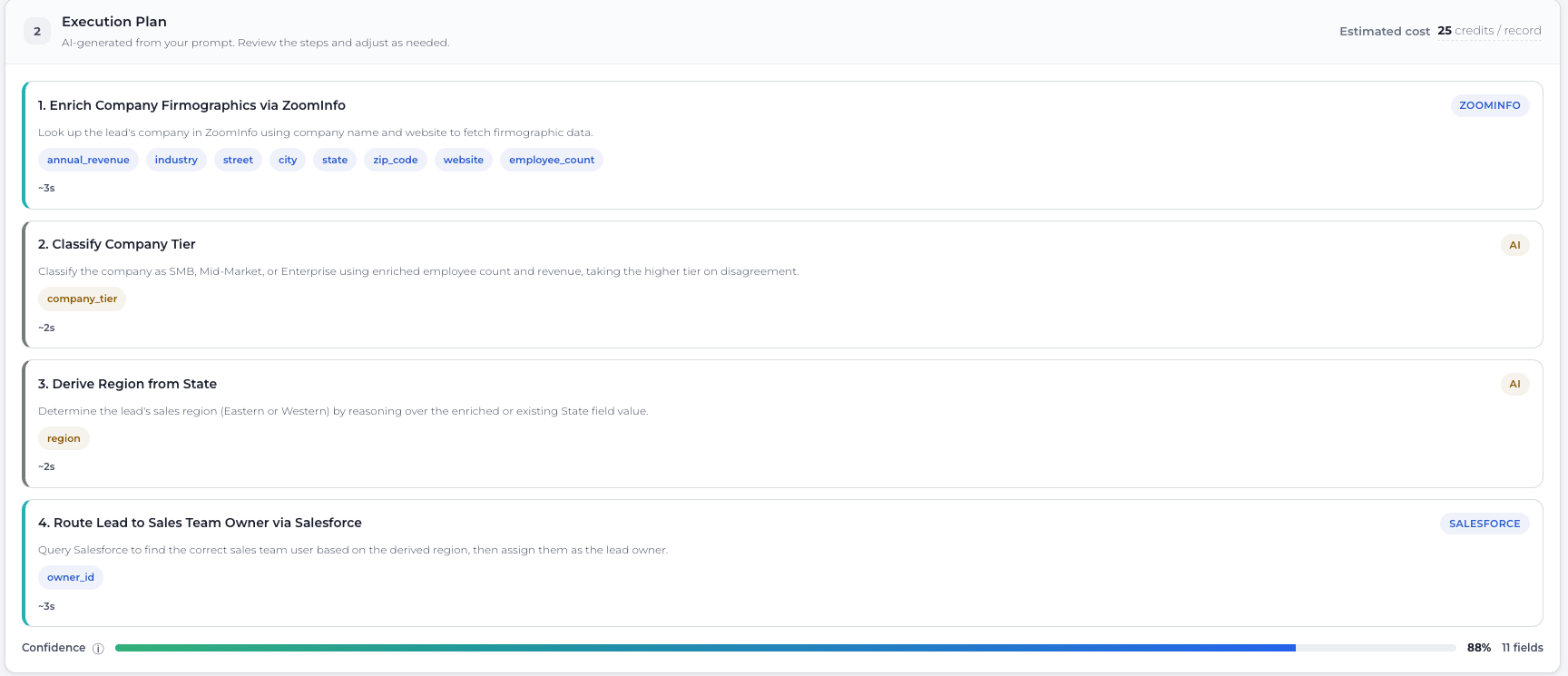1568x676 pixels.
Task: Click the SALESFORCE badge
Action: coord(1484,523)
